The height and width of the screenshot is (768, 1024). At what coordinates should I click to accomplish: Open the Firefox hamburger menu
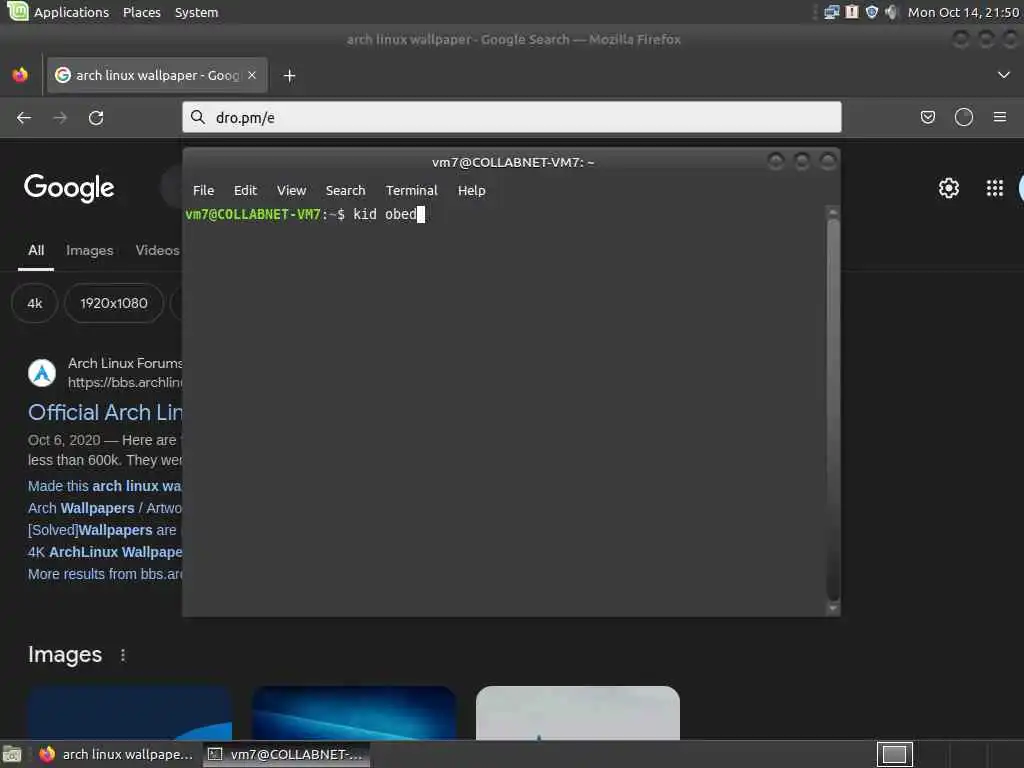999,117
